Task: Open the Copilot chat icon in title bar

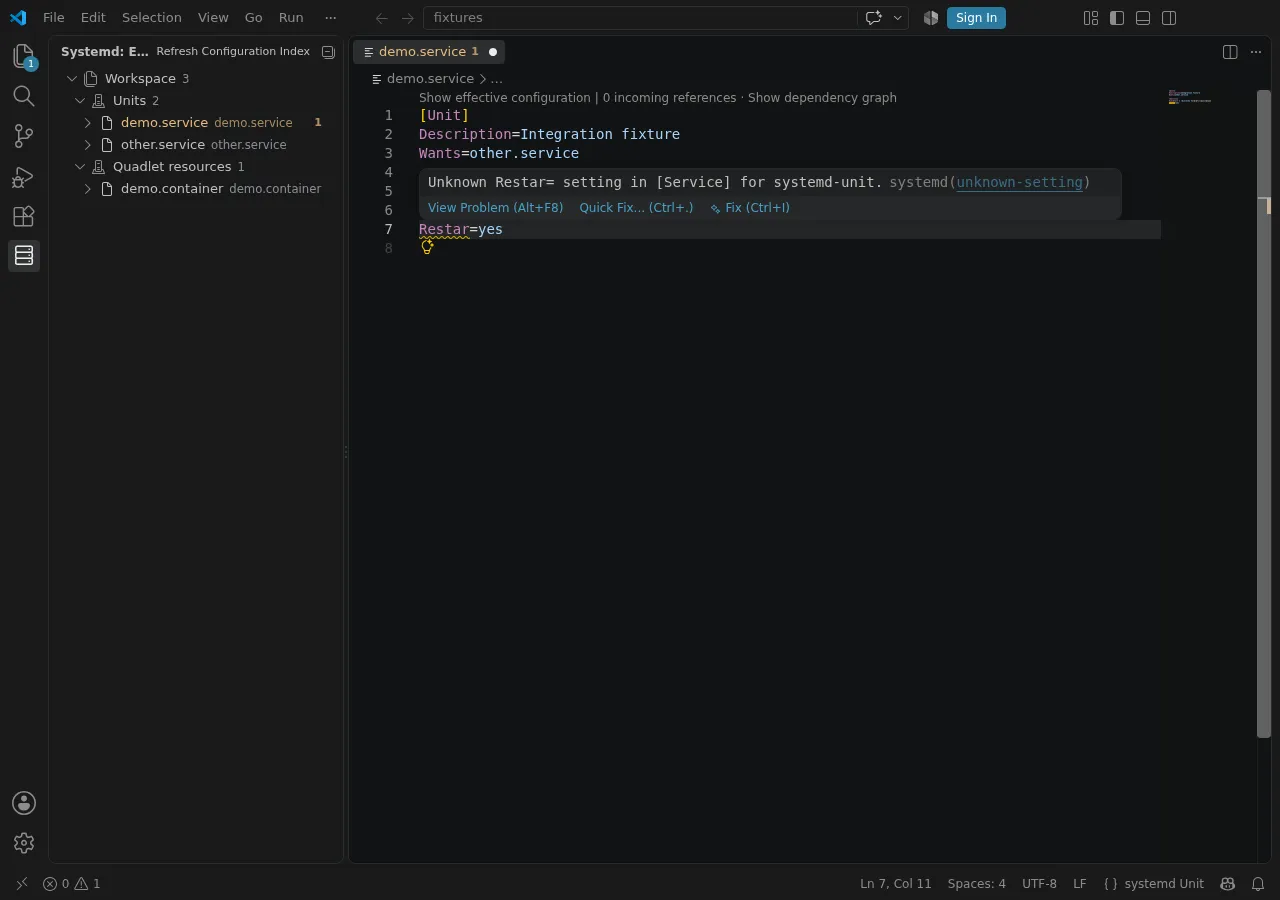Action: (x=873, y=18)
